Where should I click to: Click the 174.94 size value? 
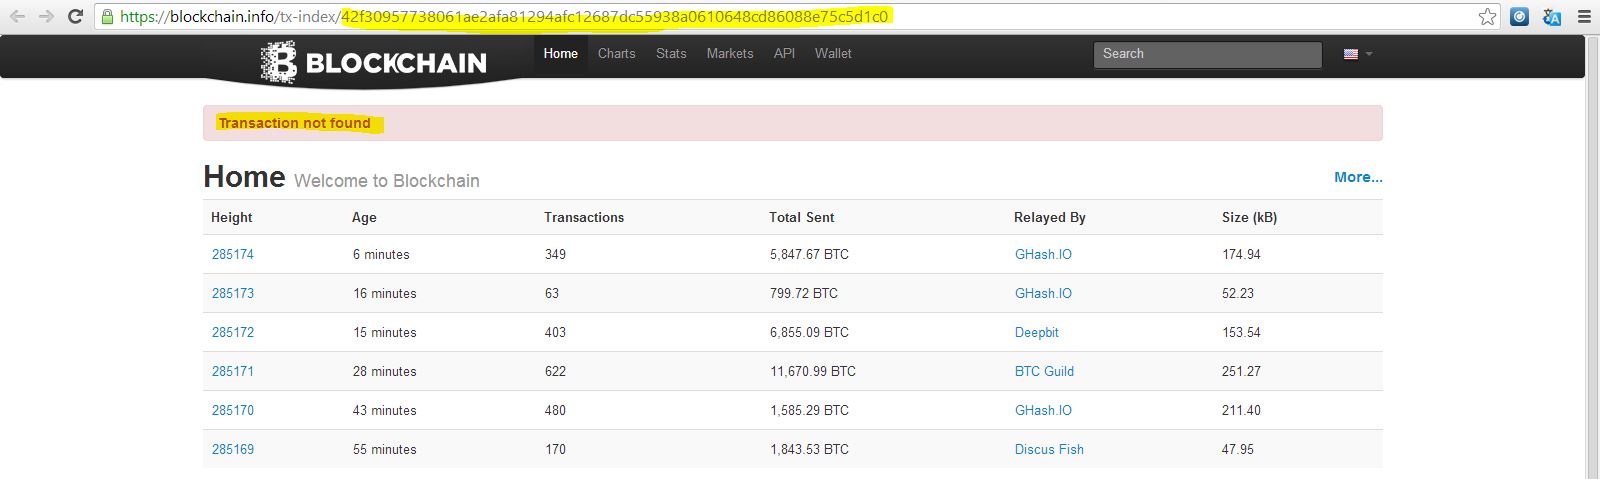coord(1241,254)
